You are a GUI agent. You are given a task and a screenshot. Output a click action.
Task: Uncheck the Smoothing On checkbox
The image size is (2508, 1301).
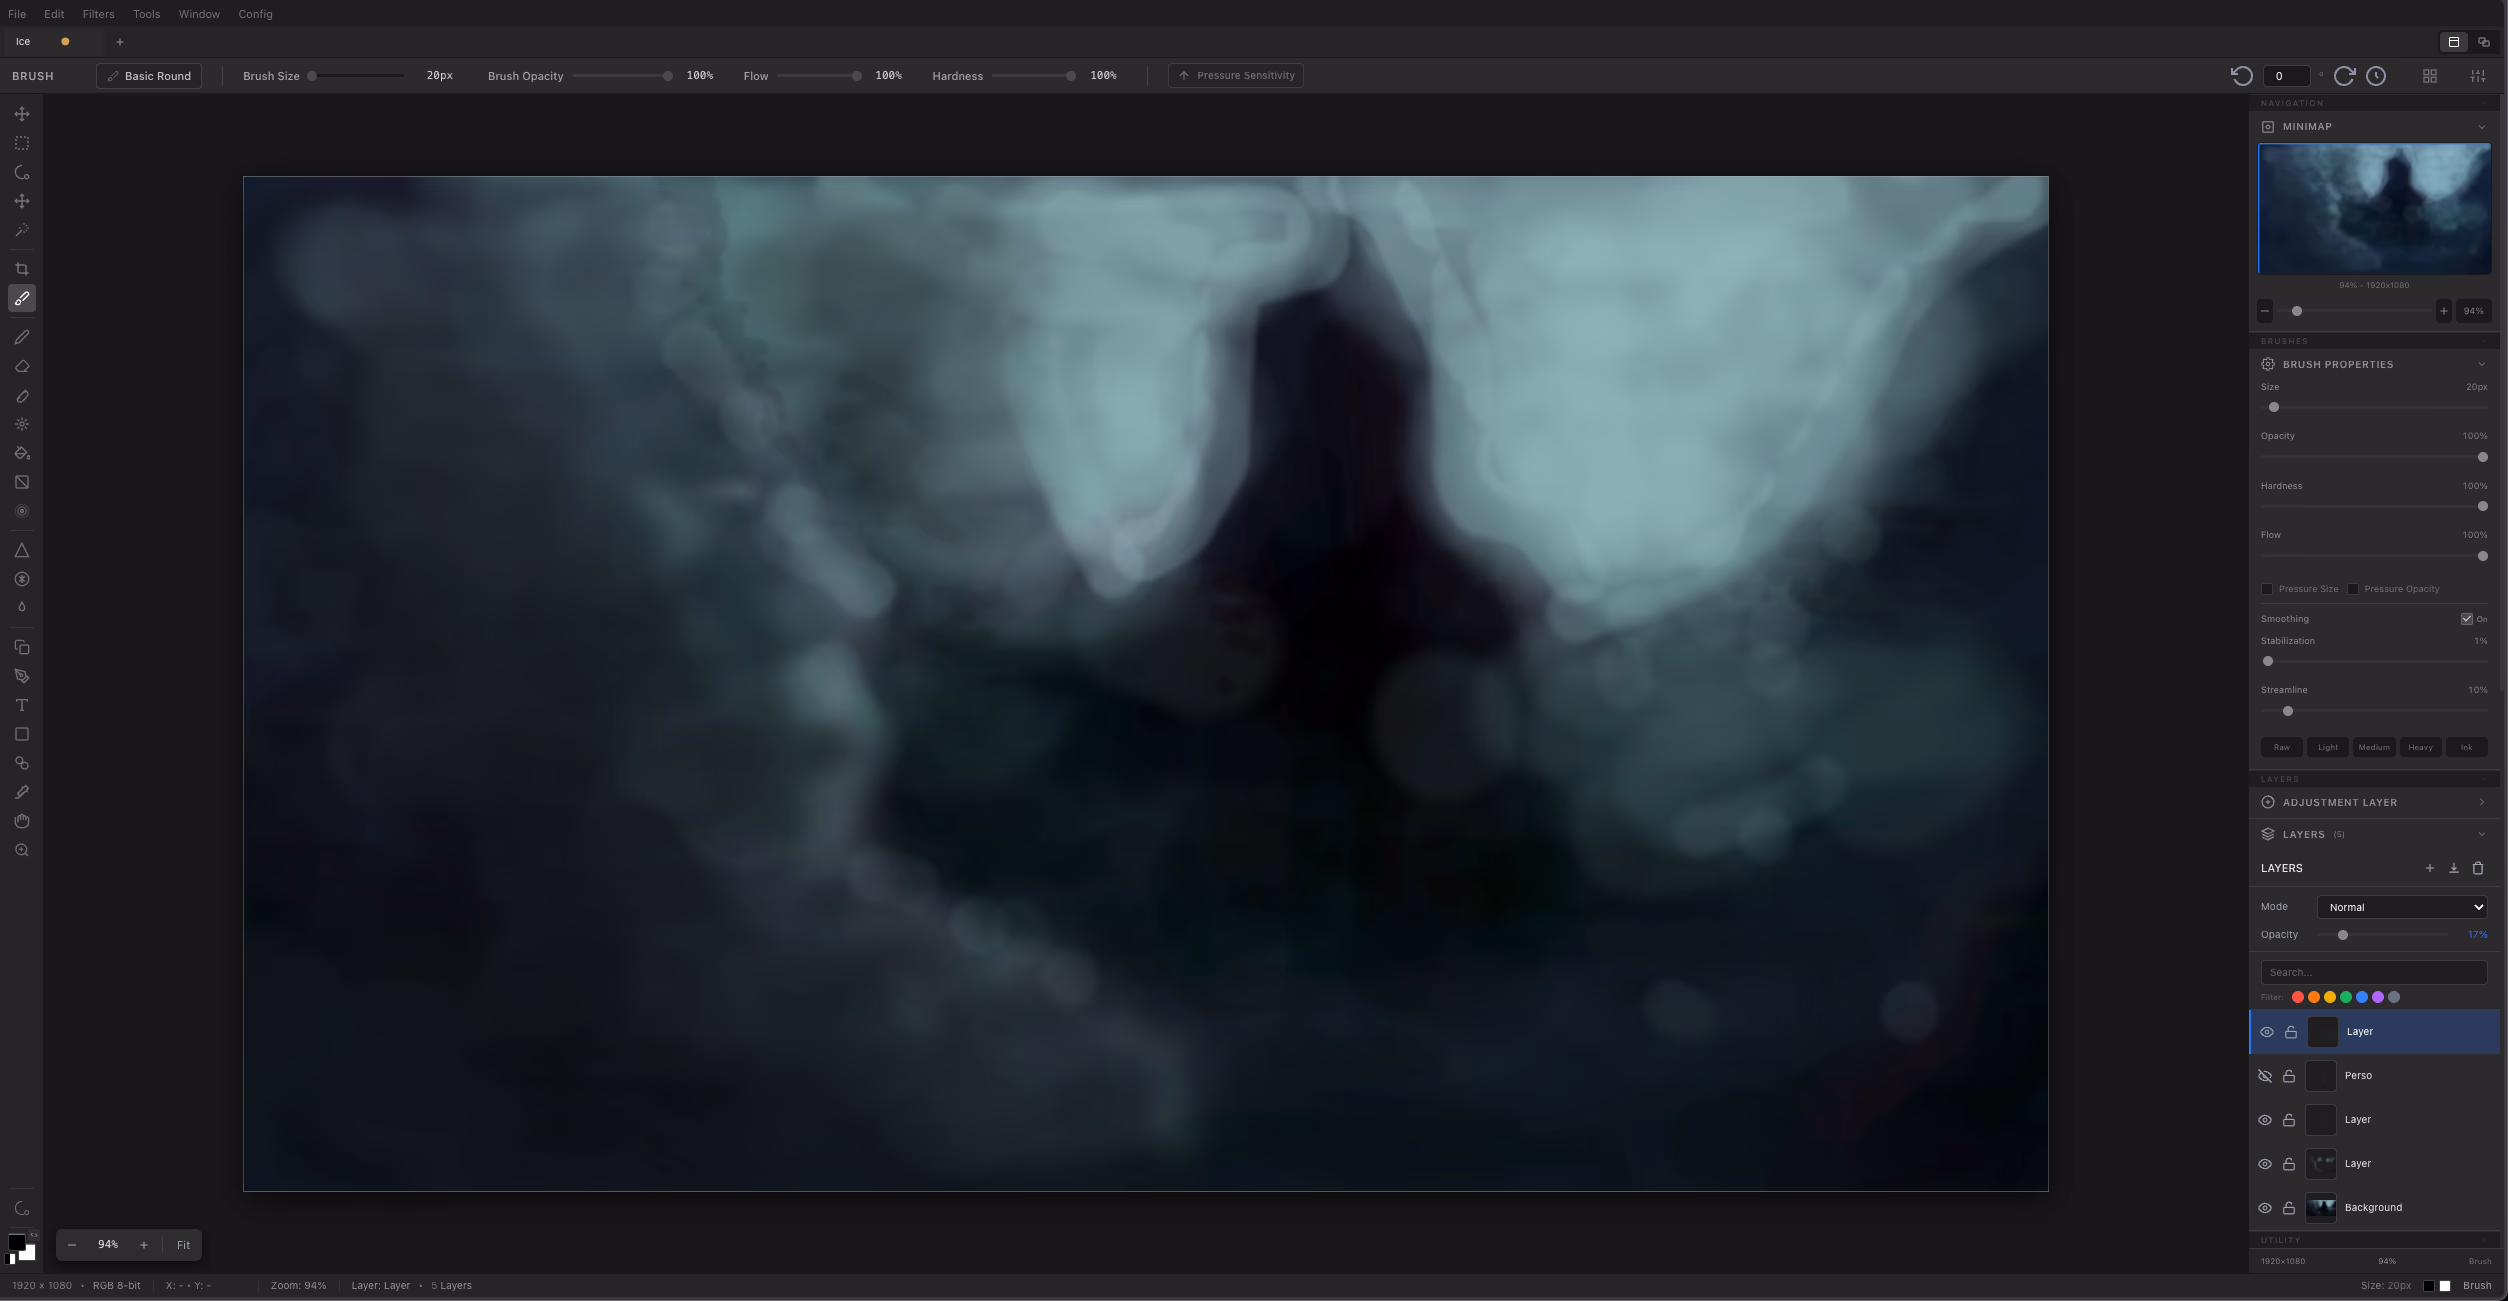(x=2467, y=619)
